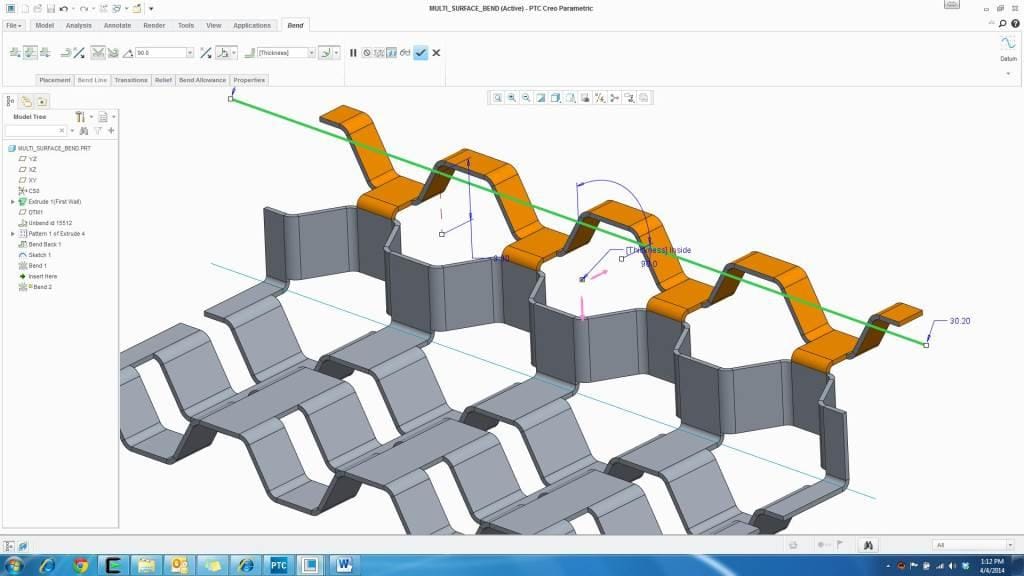
Task: Click the Datum curve icon
Action: tap(1008, 44)
